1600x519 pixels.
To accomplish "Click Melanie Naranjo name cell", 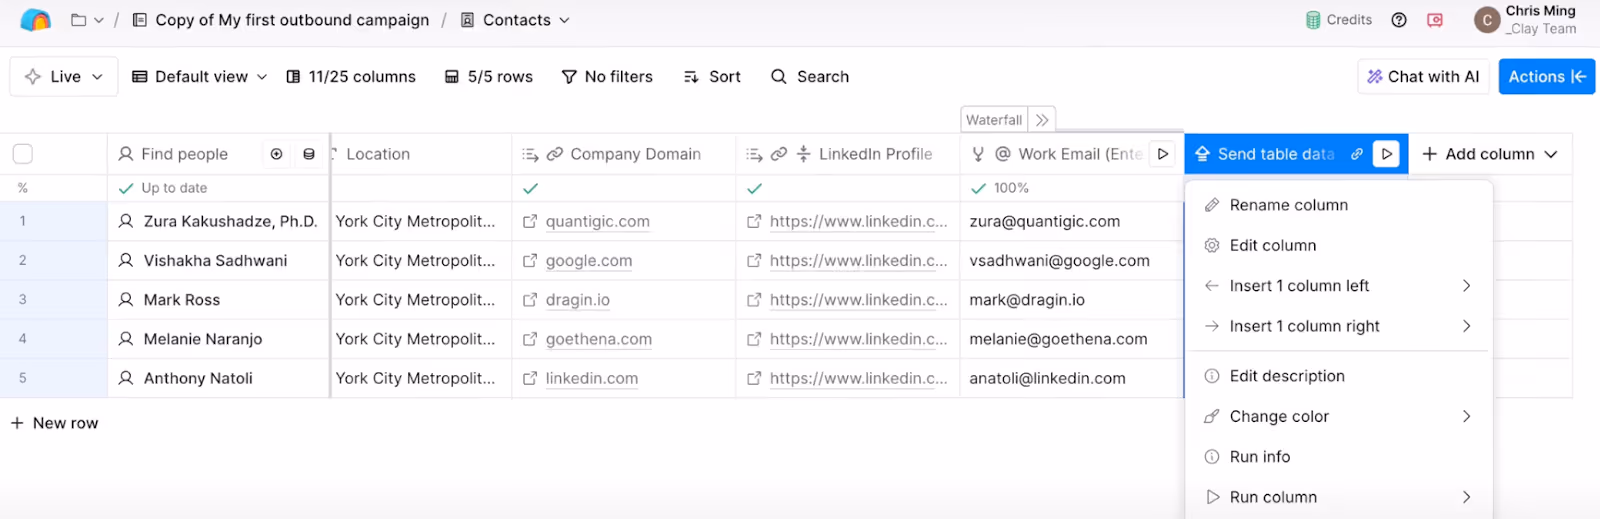I will pyautogui.click(x=218, y=339).
